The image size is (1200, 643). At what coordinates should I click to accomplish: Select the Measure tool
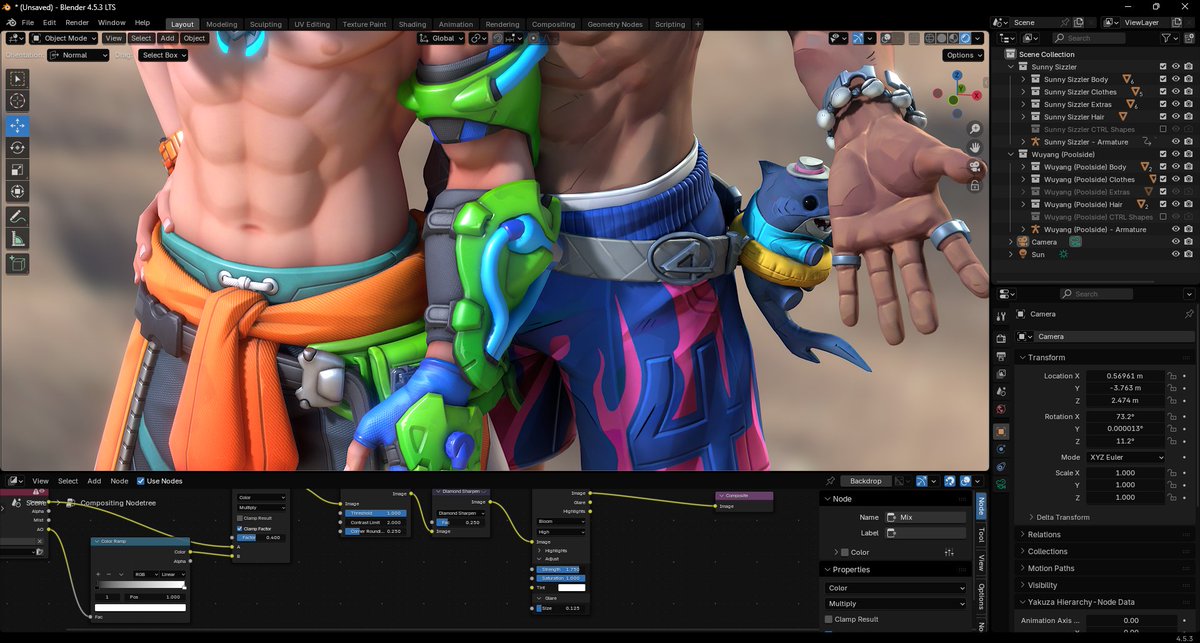pyautogui.click(x=17, y=240)
